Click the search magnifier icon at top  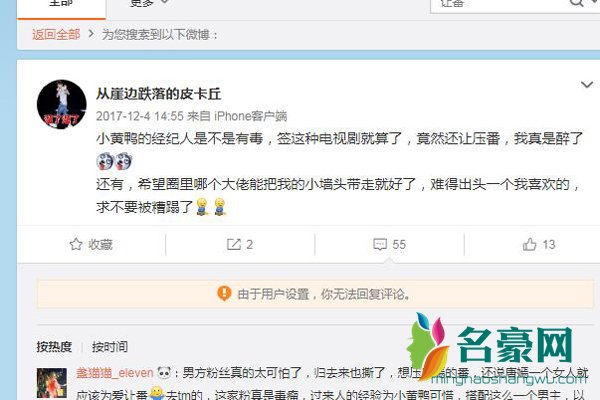[576, 2]
